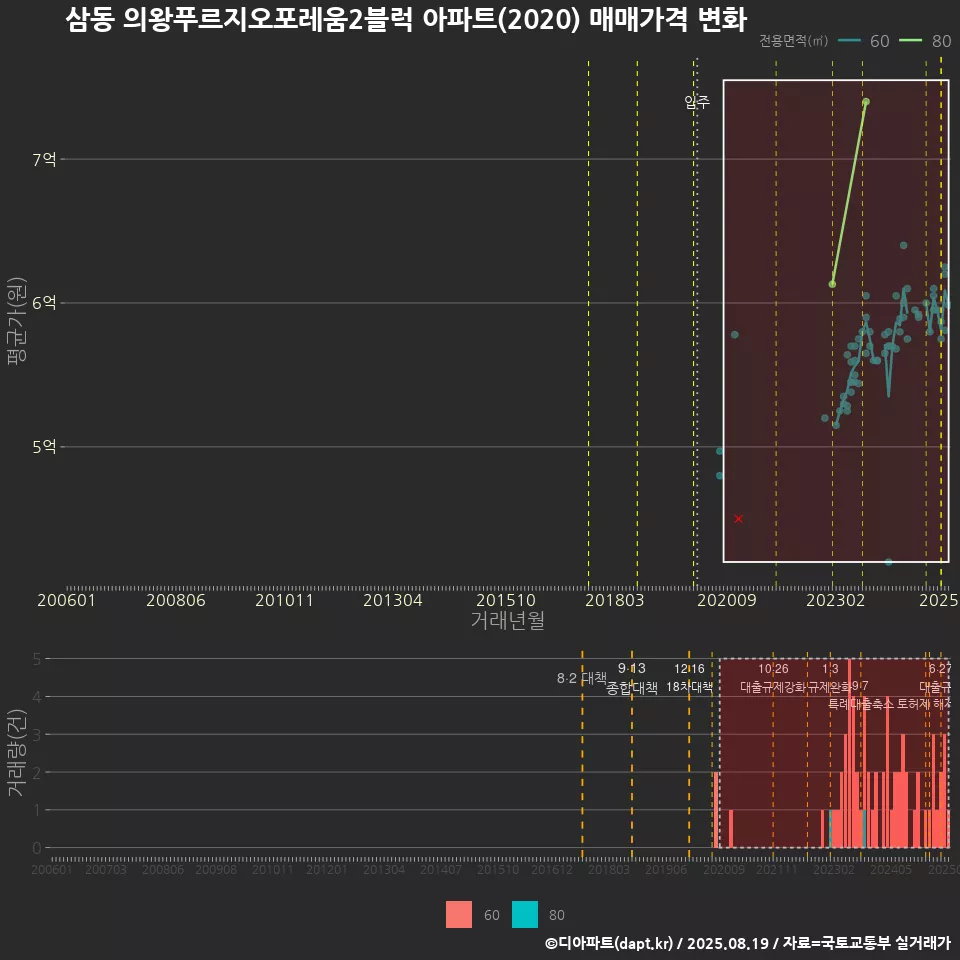Click the 202111 label on volume chart axis
Viewport: 960px width, 960px height.
777,869
